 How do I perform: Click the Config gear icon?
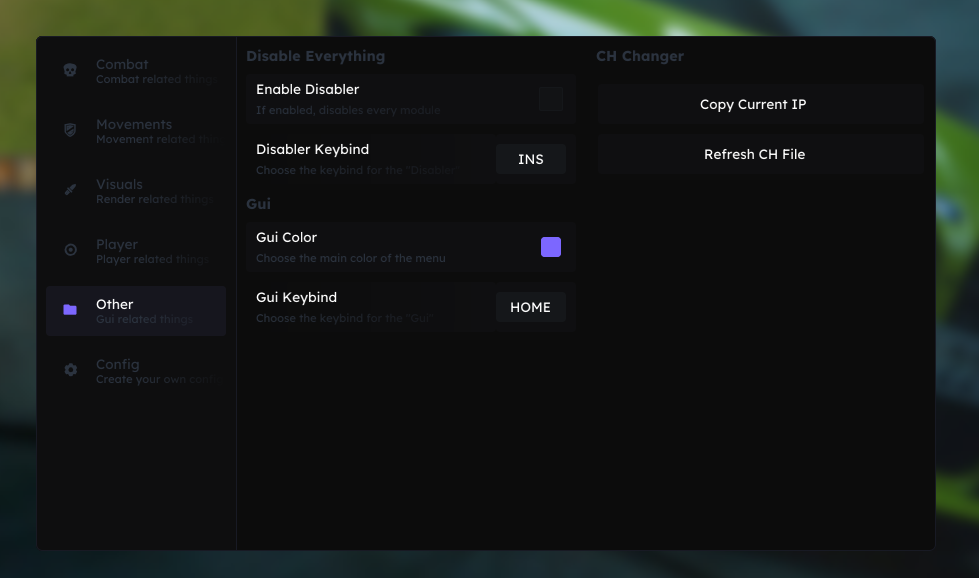[x=70, y=370]
